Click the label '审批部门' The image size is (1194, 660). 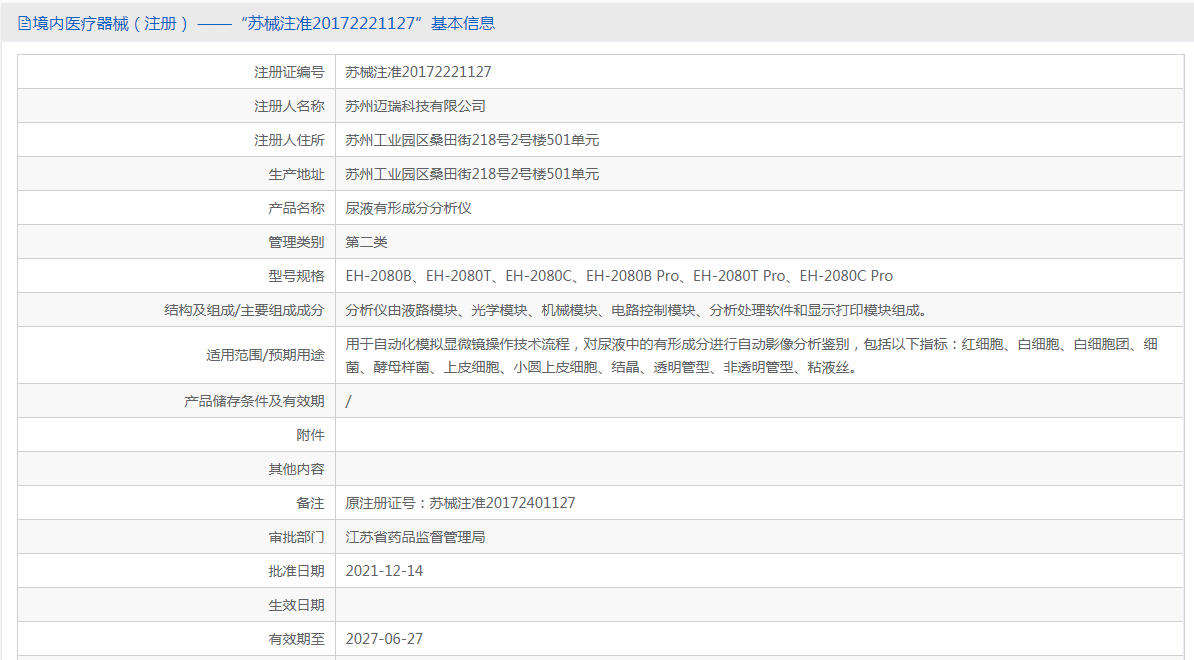coord(295,537)
